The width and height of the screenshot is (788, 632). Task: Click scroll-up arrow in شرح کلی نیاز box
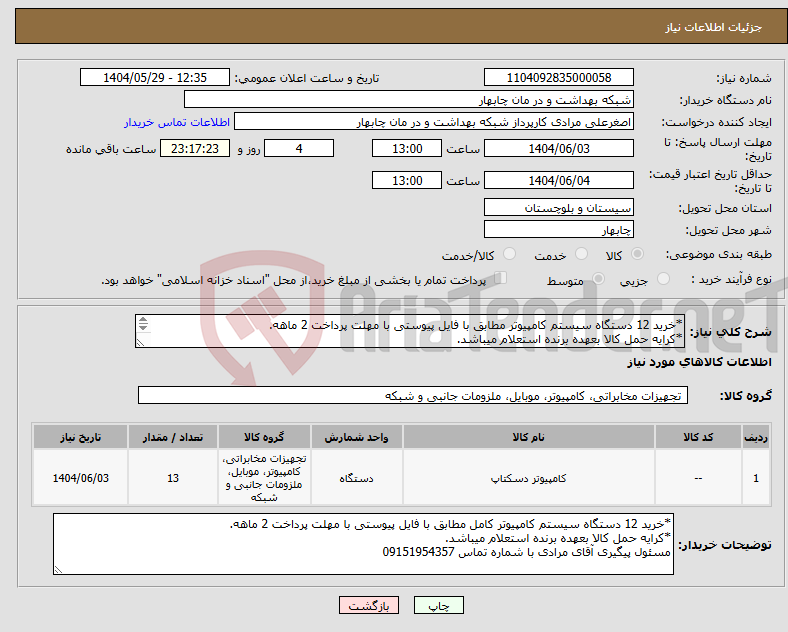point(143,320)
